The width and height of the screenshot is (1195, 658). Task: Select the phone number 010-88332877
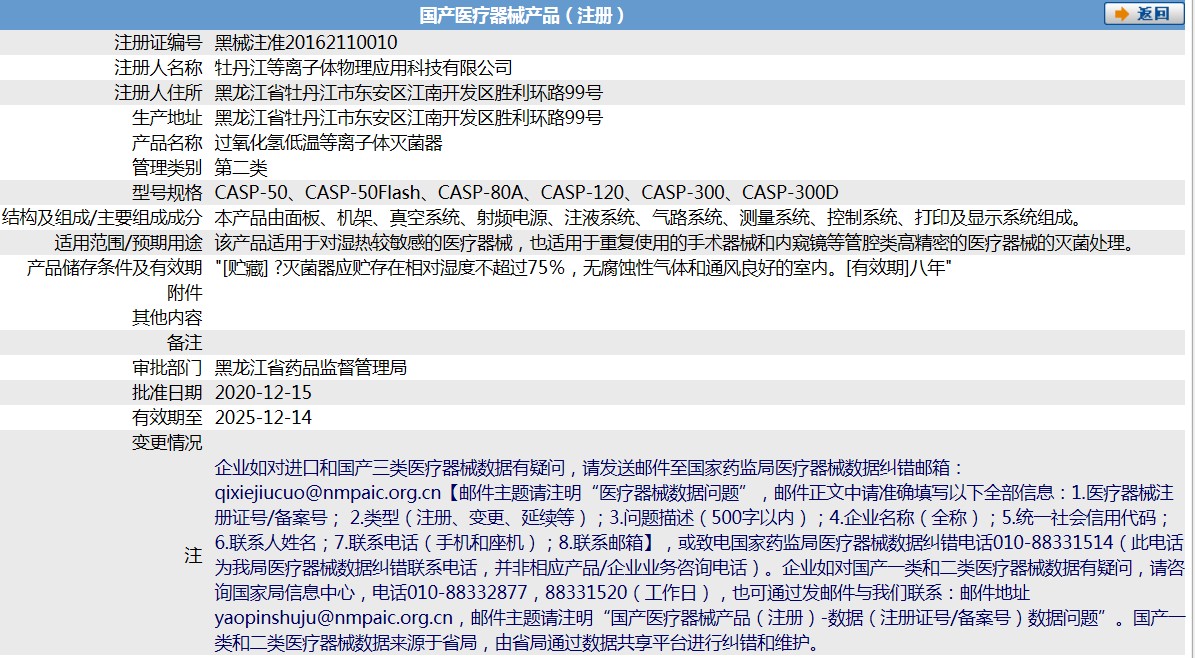point(467,593)
